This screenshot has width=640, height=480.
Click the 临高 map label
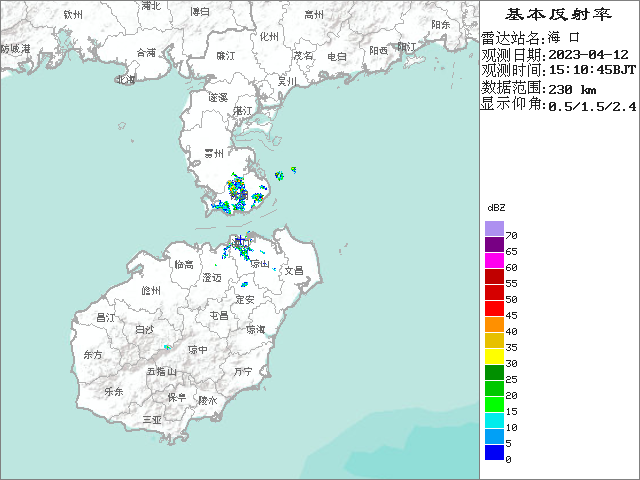click(184, 264)
